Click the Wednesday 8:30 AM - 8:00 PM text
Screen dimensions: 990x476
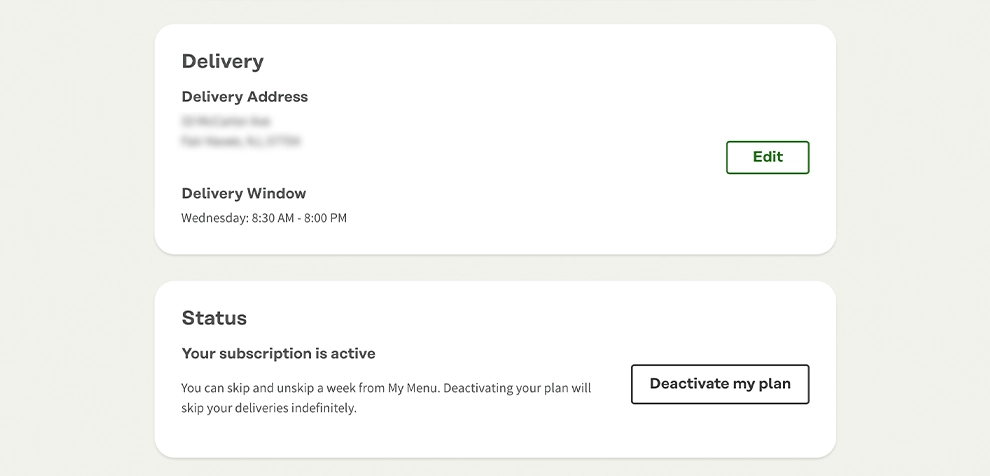[264, 218]
